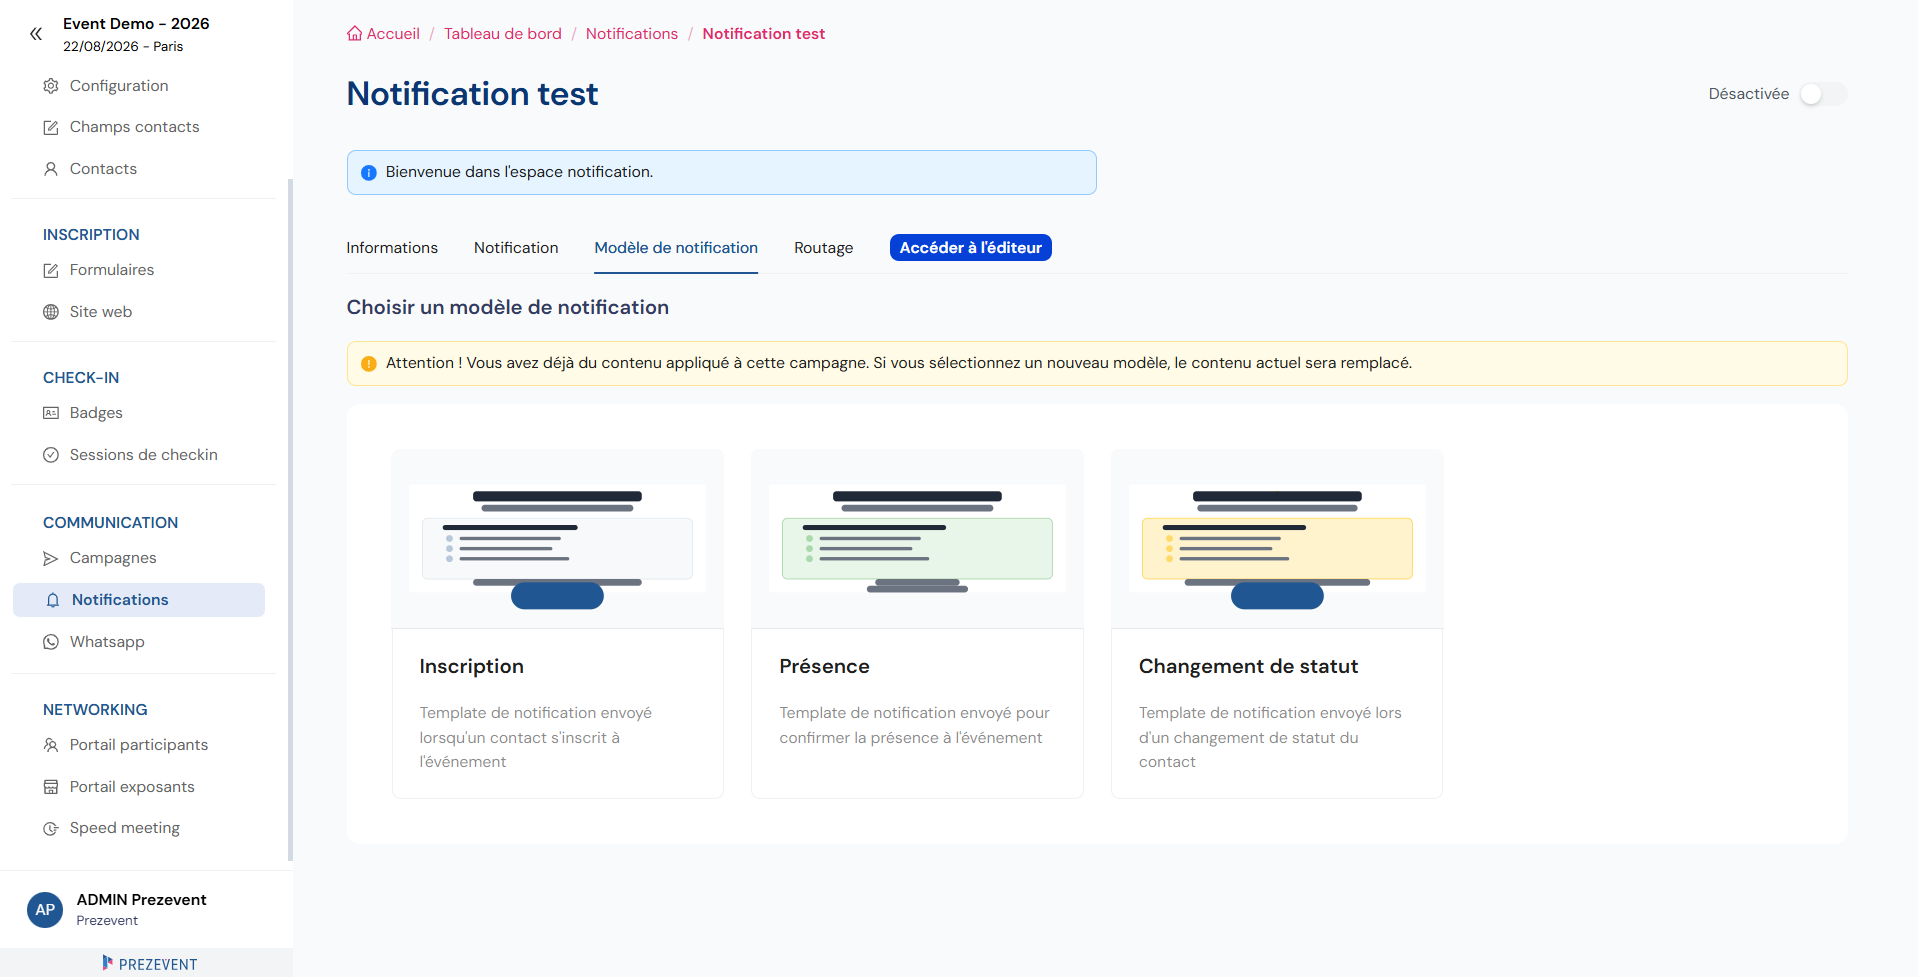Click the Portail exposants booth icon
This screenshot has width=1918, height=977.
click(x=51, y=787)
